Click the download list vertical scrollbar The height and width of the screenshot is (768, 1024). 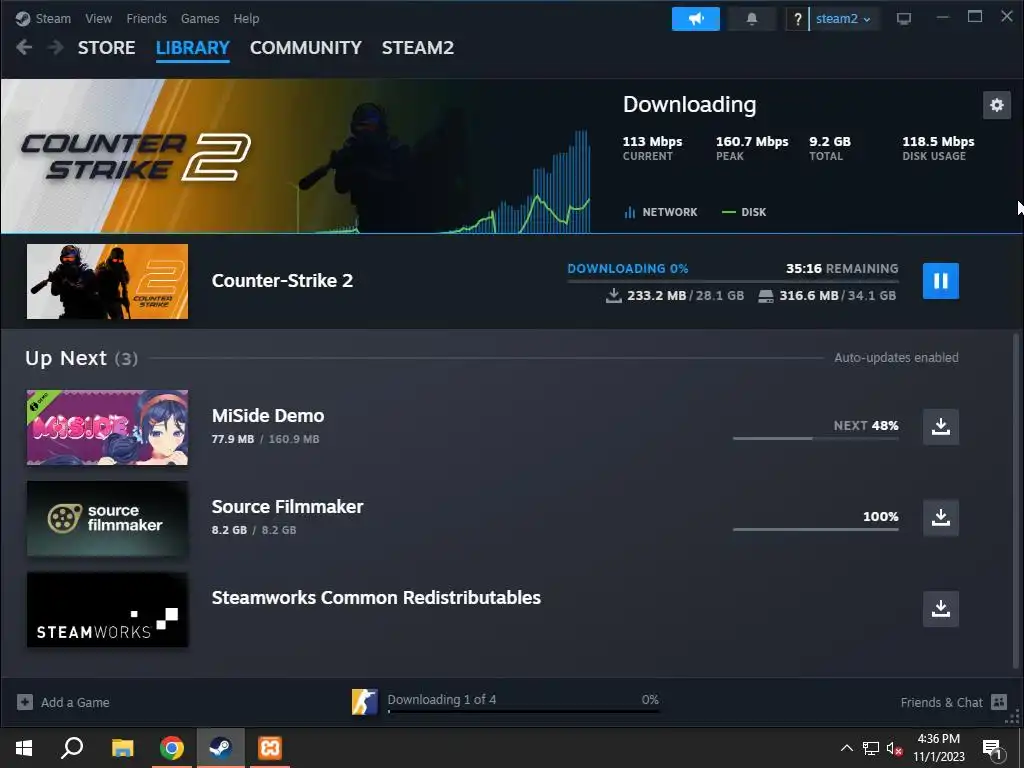[x=1016, y=502]
